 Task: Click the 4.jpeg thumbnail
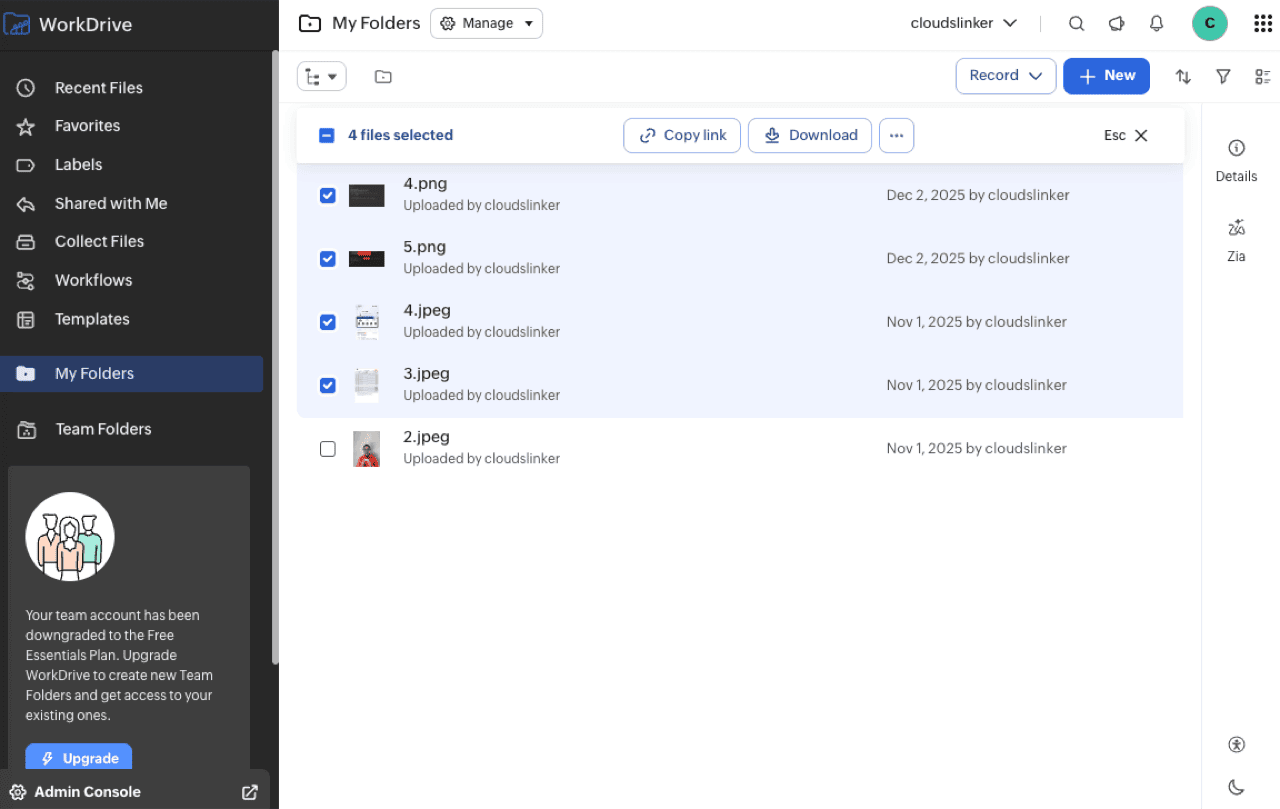[x=367, y=322]
